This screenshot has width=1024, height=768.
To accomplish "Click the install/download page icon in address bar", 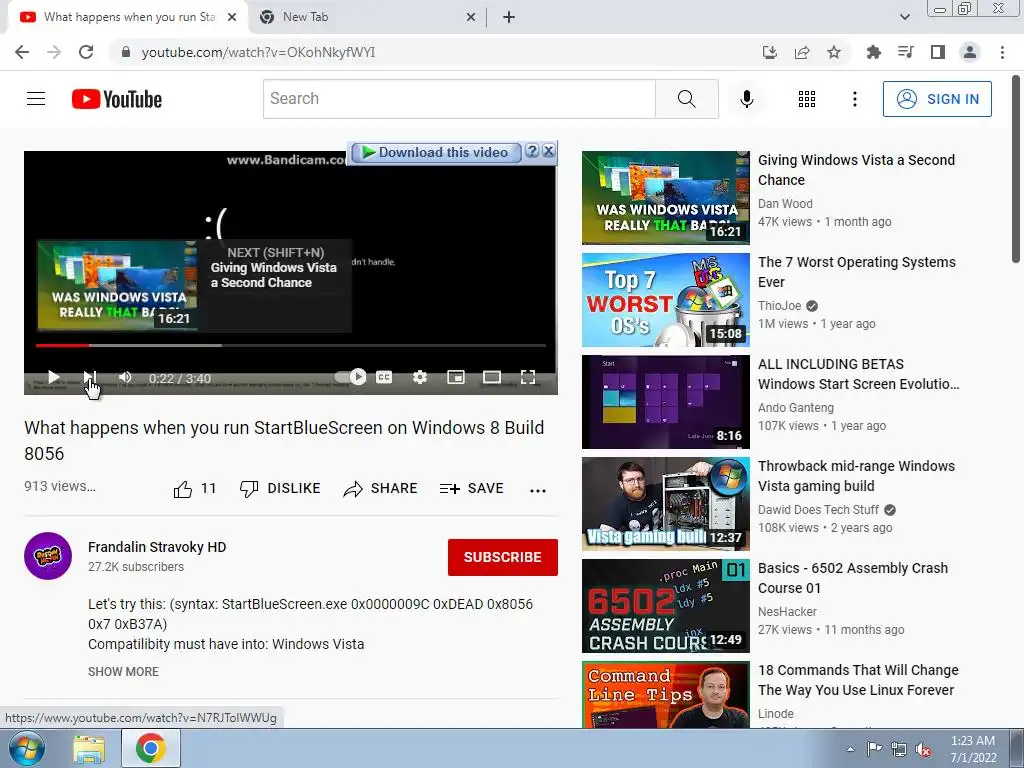I will tap(769, 52).
